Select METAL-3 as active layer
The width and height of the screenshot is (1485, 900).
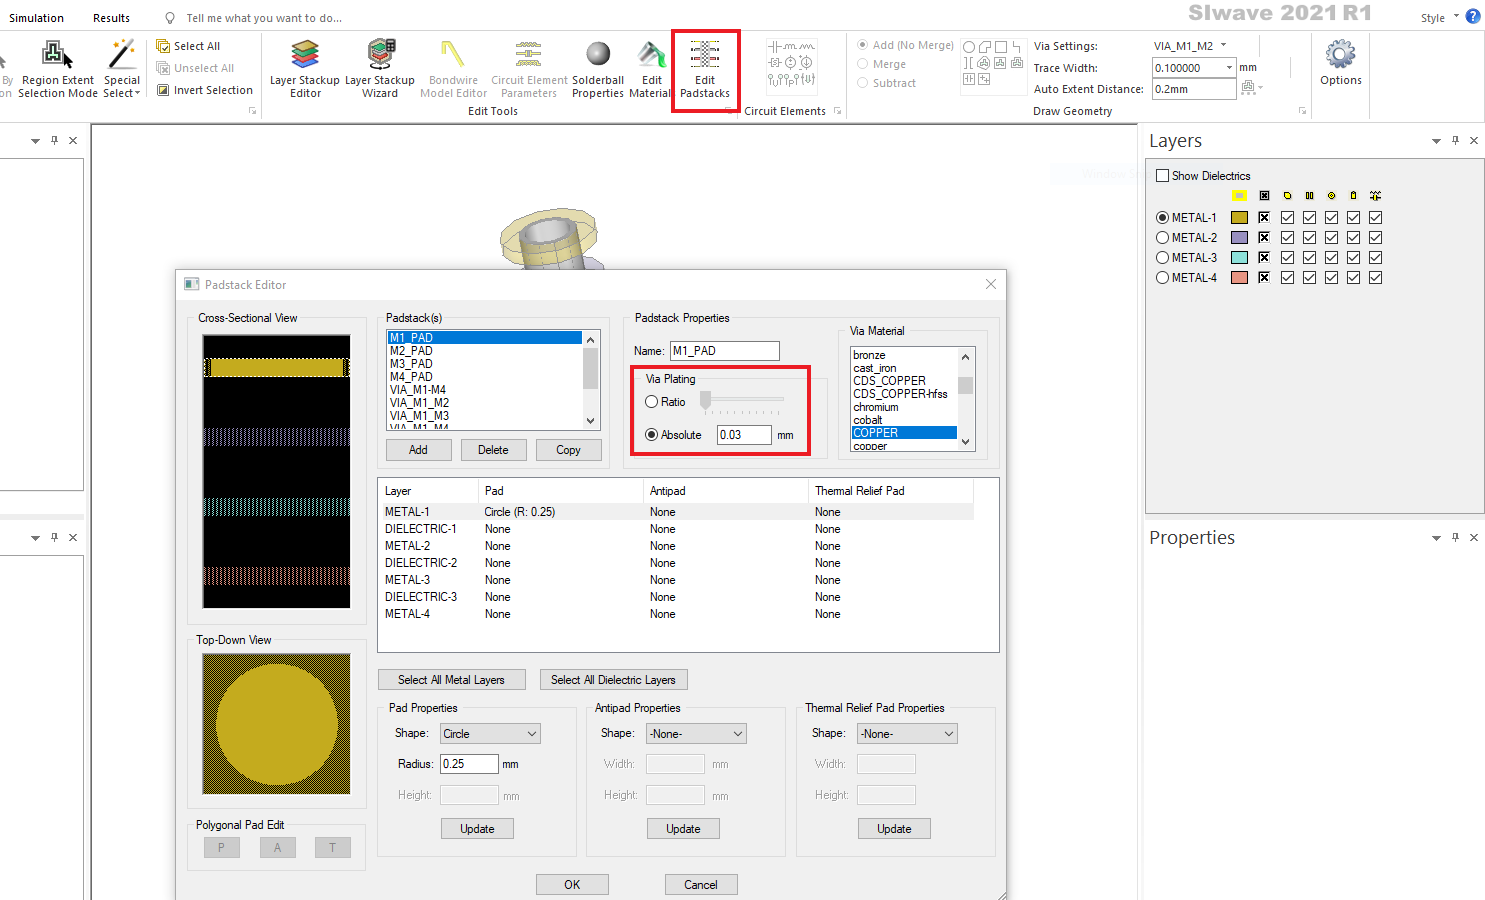point(1162,258)
